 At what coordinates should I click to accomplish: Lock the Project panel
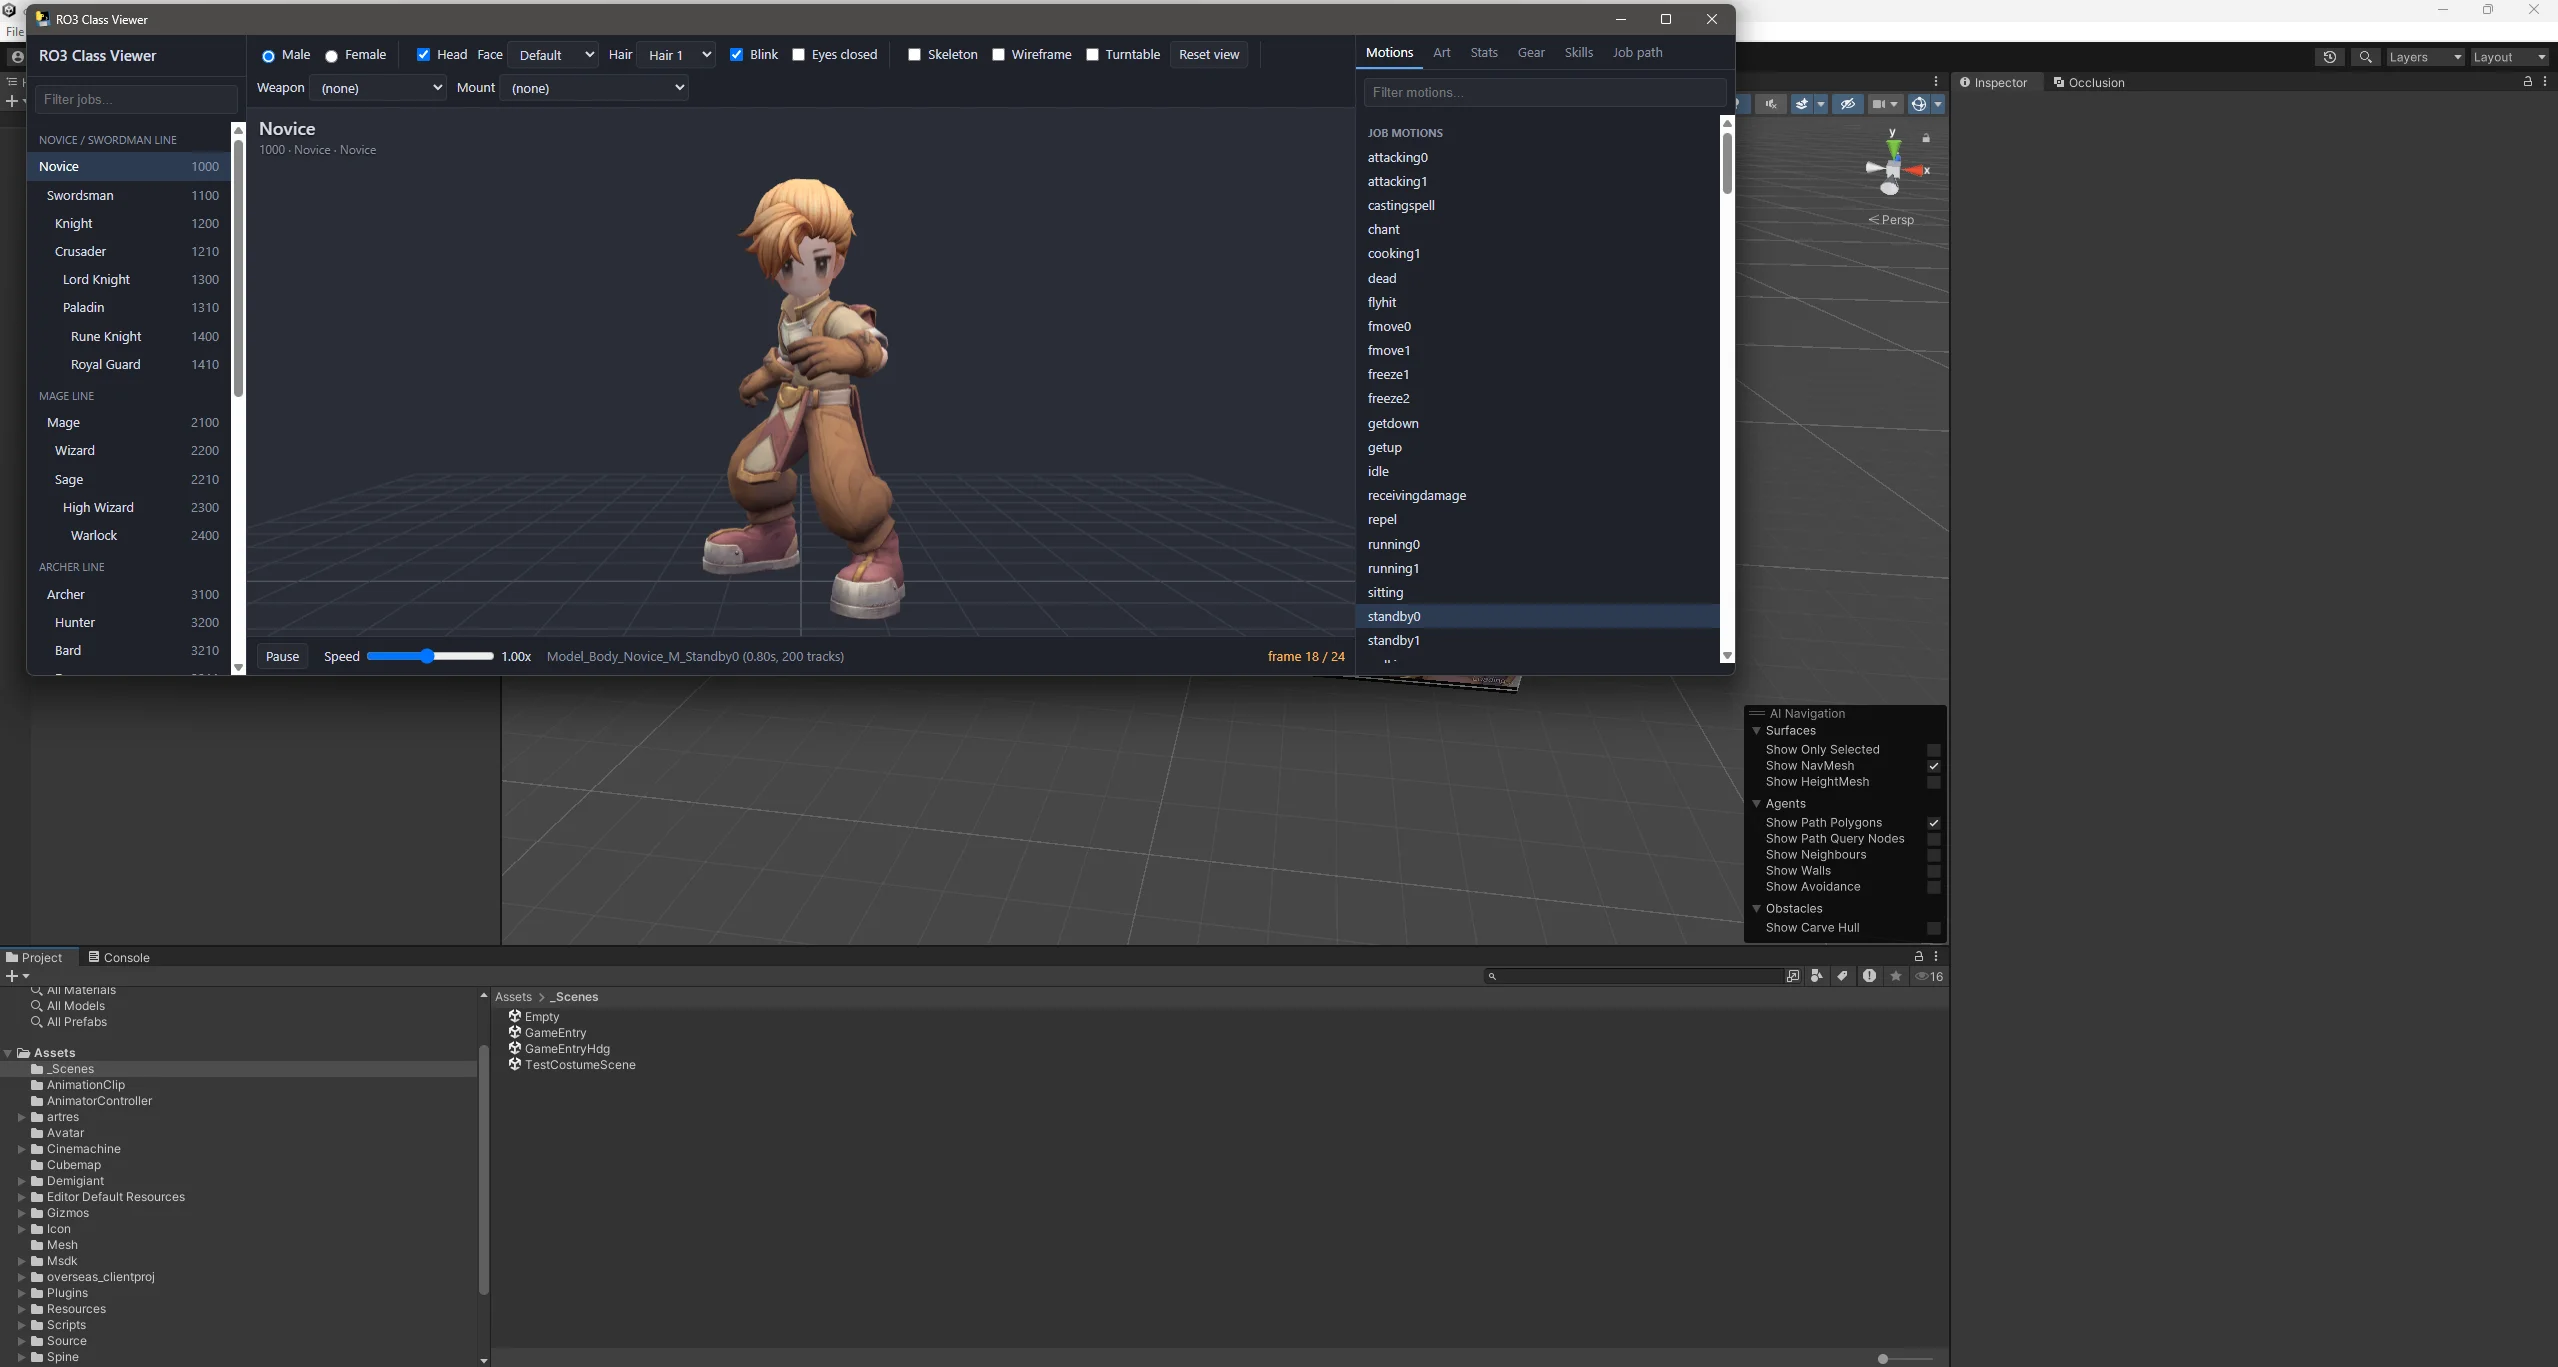point(1918,956)
